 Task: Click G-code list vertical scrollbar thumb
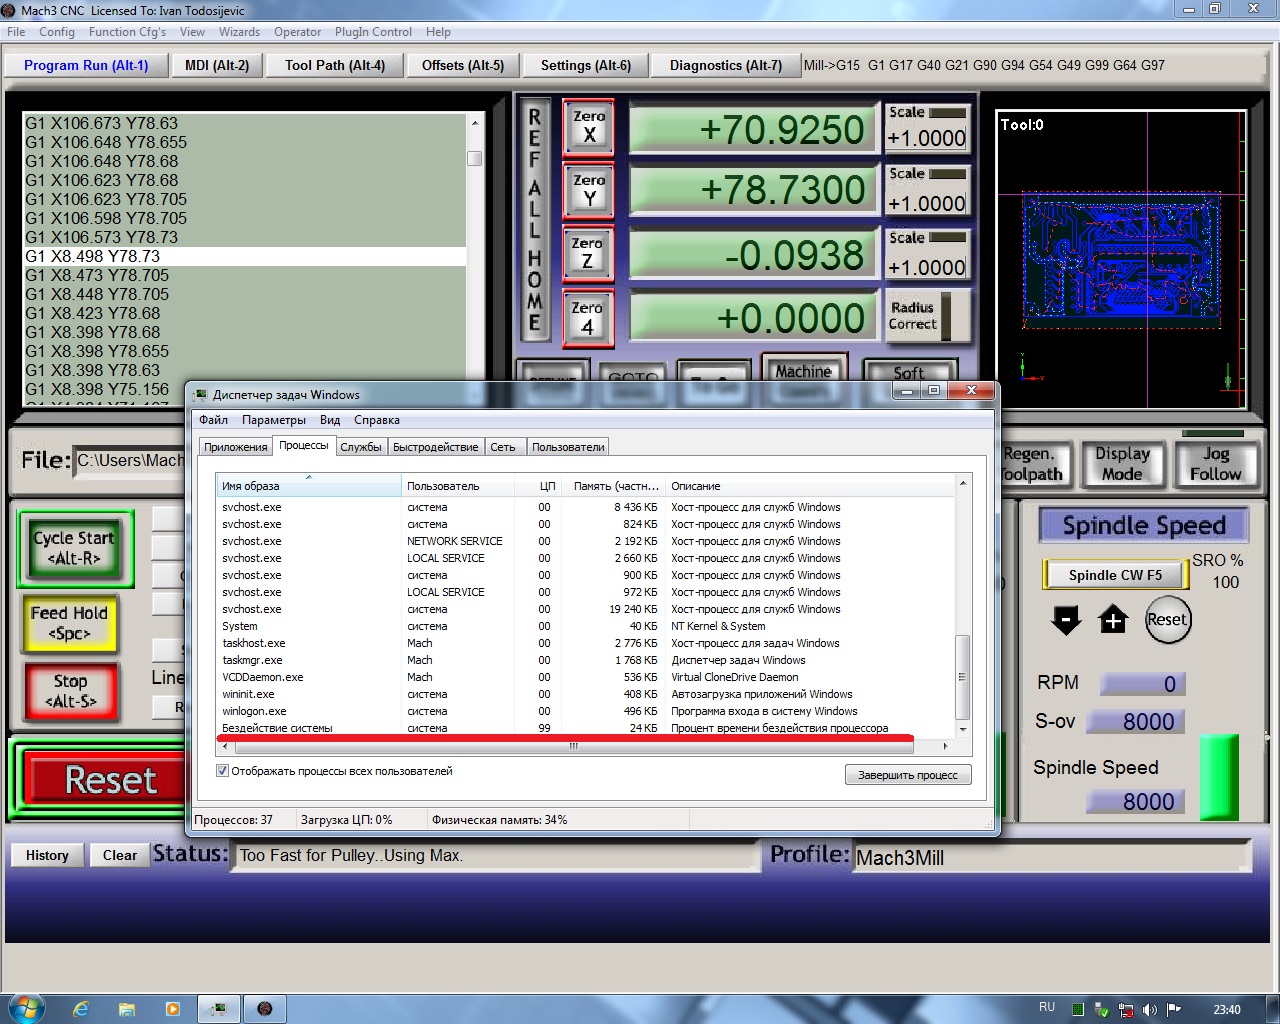[x=475, y=158]
